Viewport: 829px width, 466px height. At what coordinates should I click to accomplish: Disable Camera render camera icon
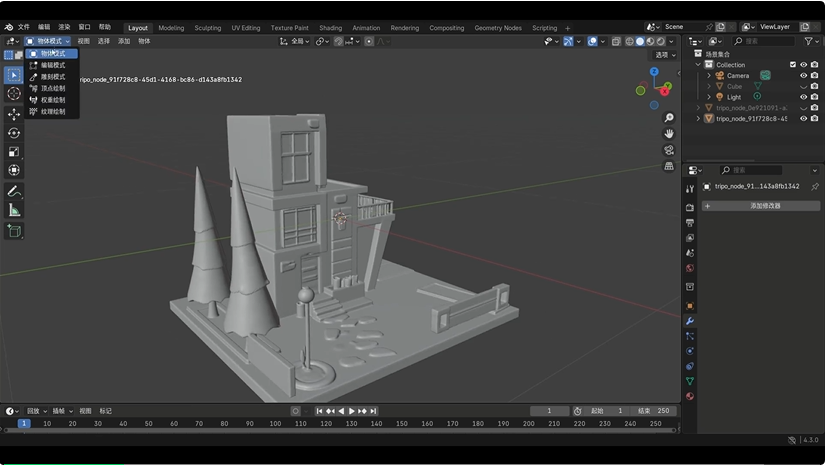point(814,76)
